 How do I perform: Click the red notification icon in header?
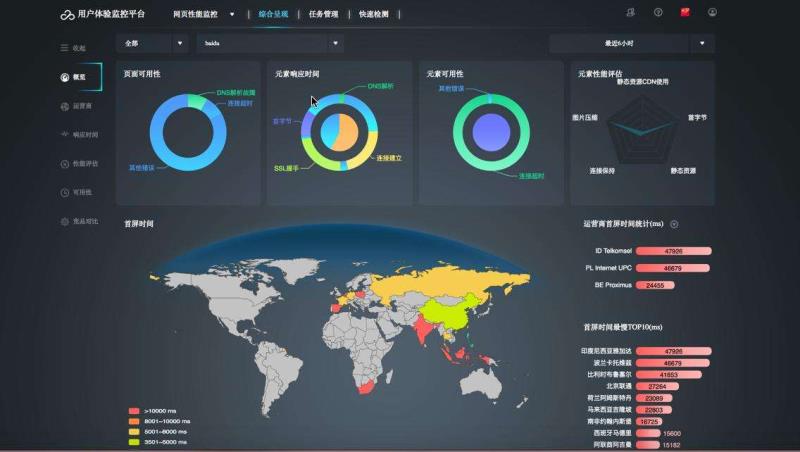point(685,13)
